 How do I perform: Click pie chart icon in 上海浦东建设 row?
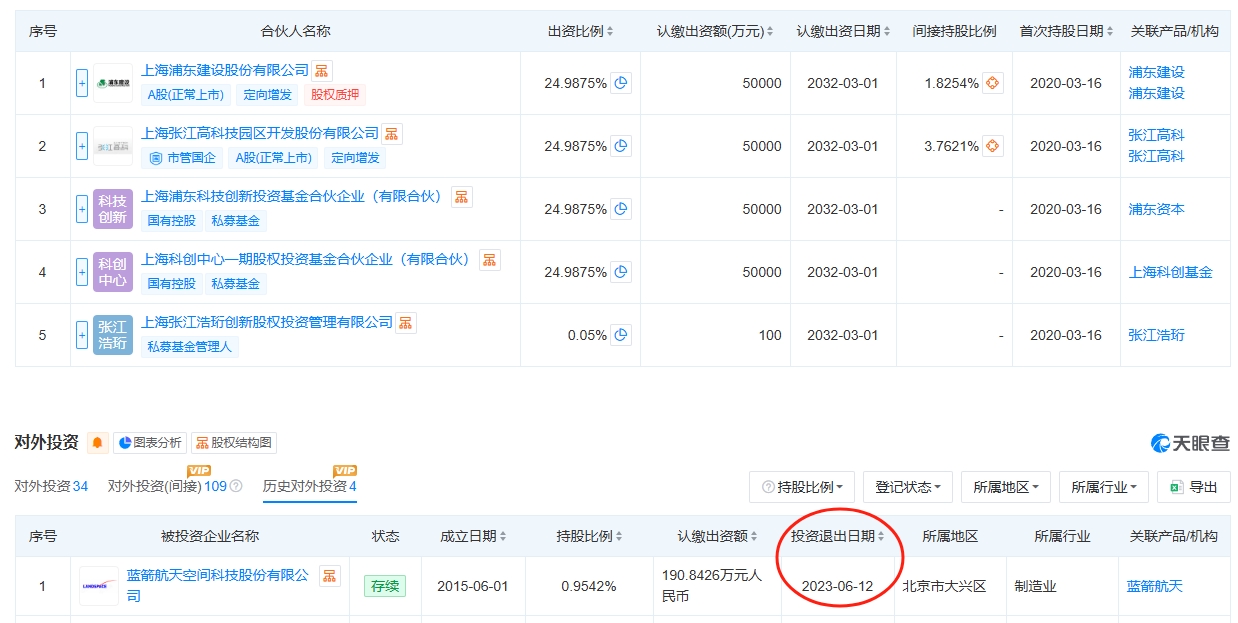pyautogui.click(x=621, y=83)
